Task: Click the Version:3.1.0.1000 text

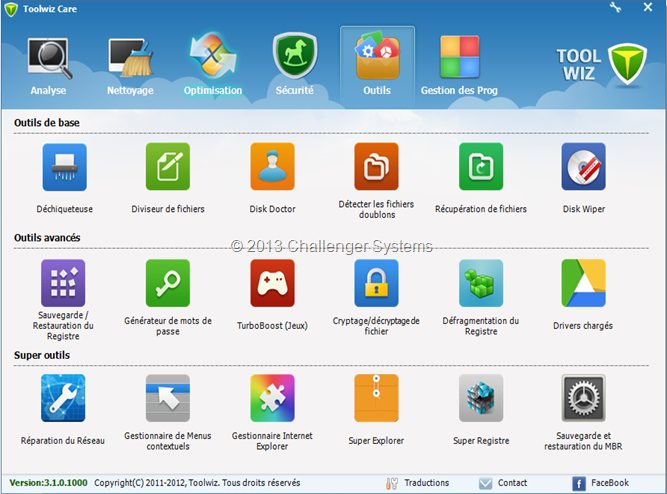Action: click(x=48, y=483)
